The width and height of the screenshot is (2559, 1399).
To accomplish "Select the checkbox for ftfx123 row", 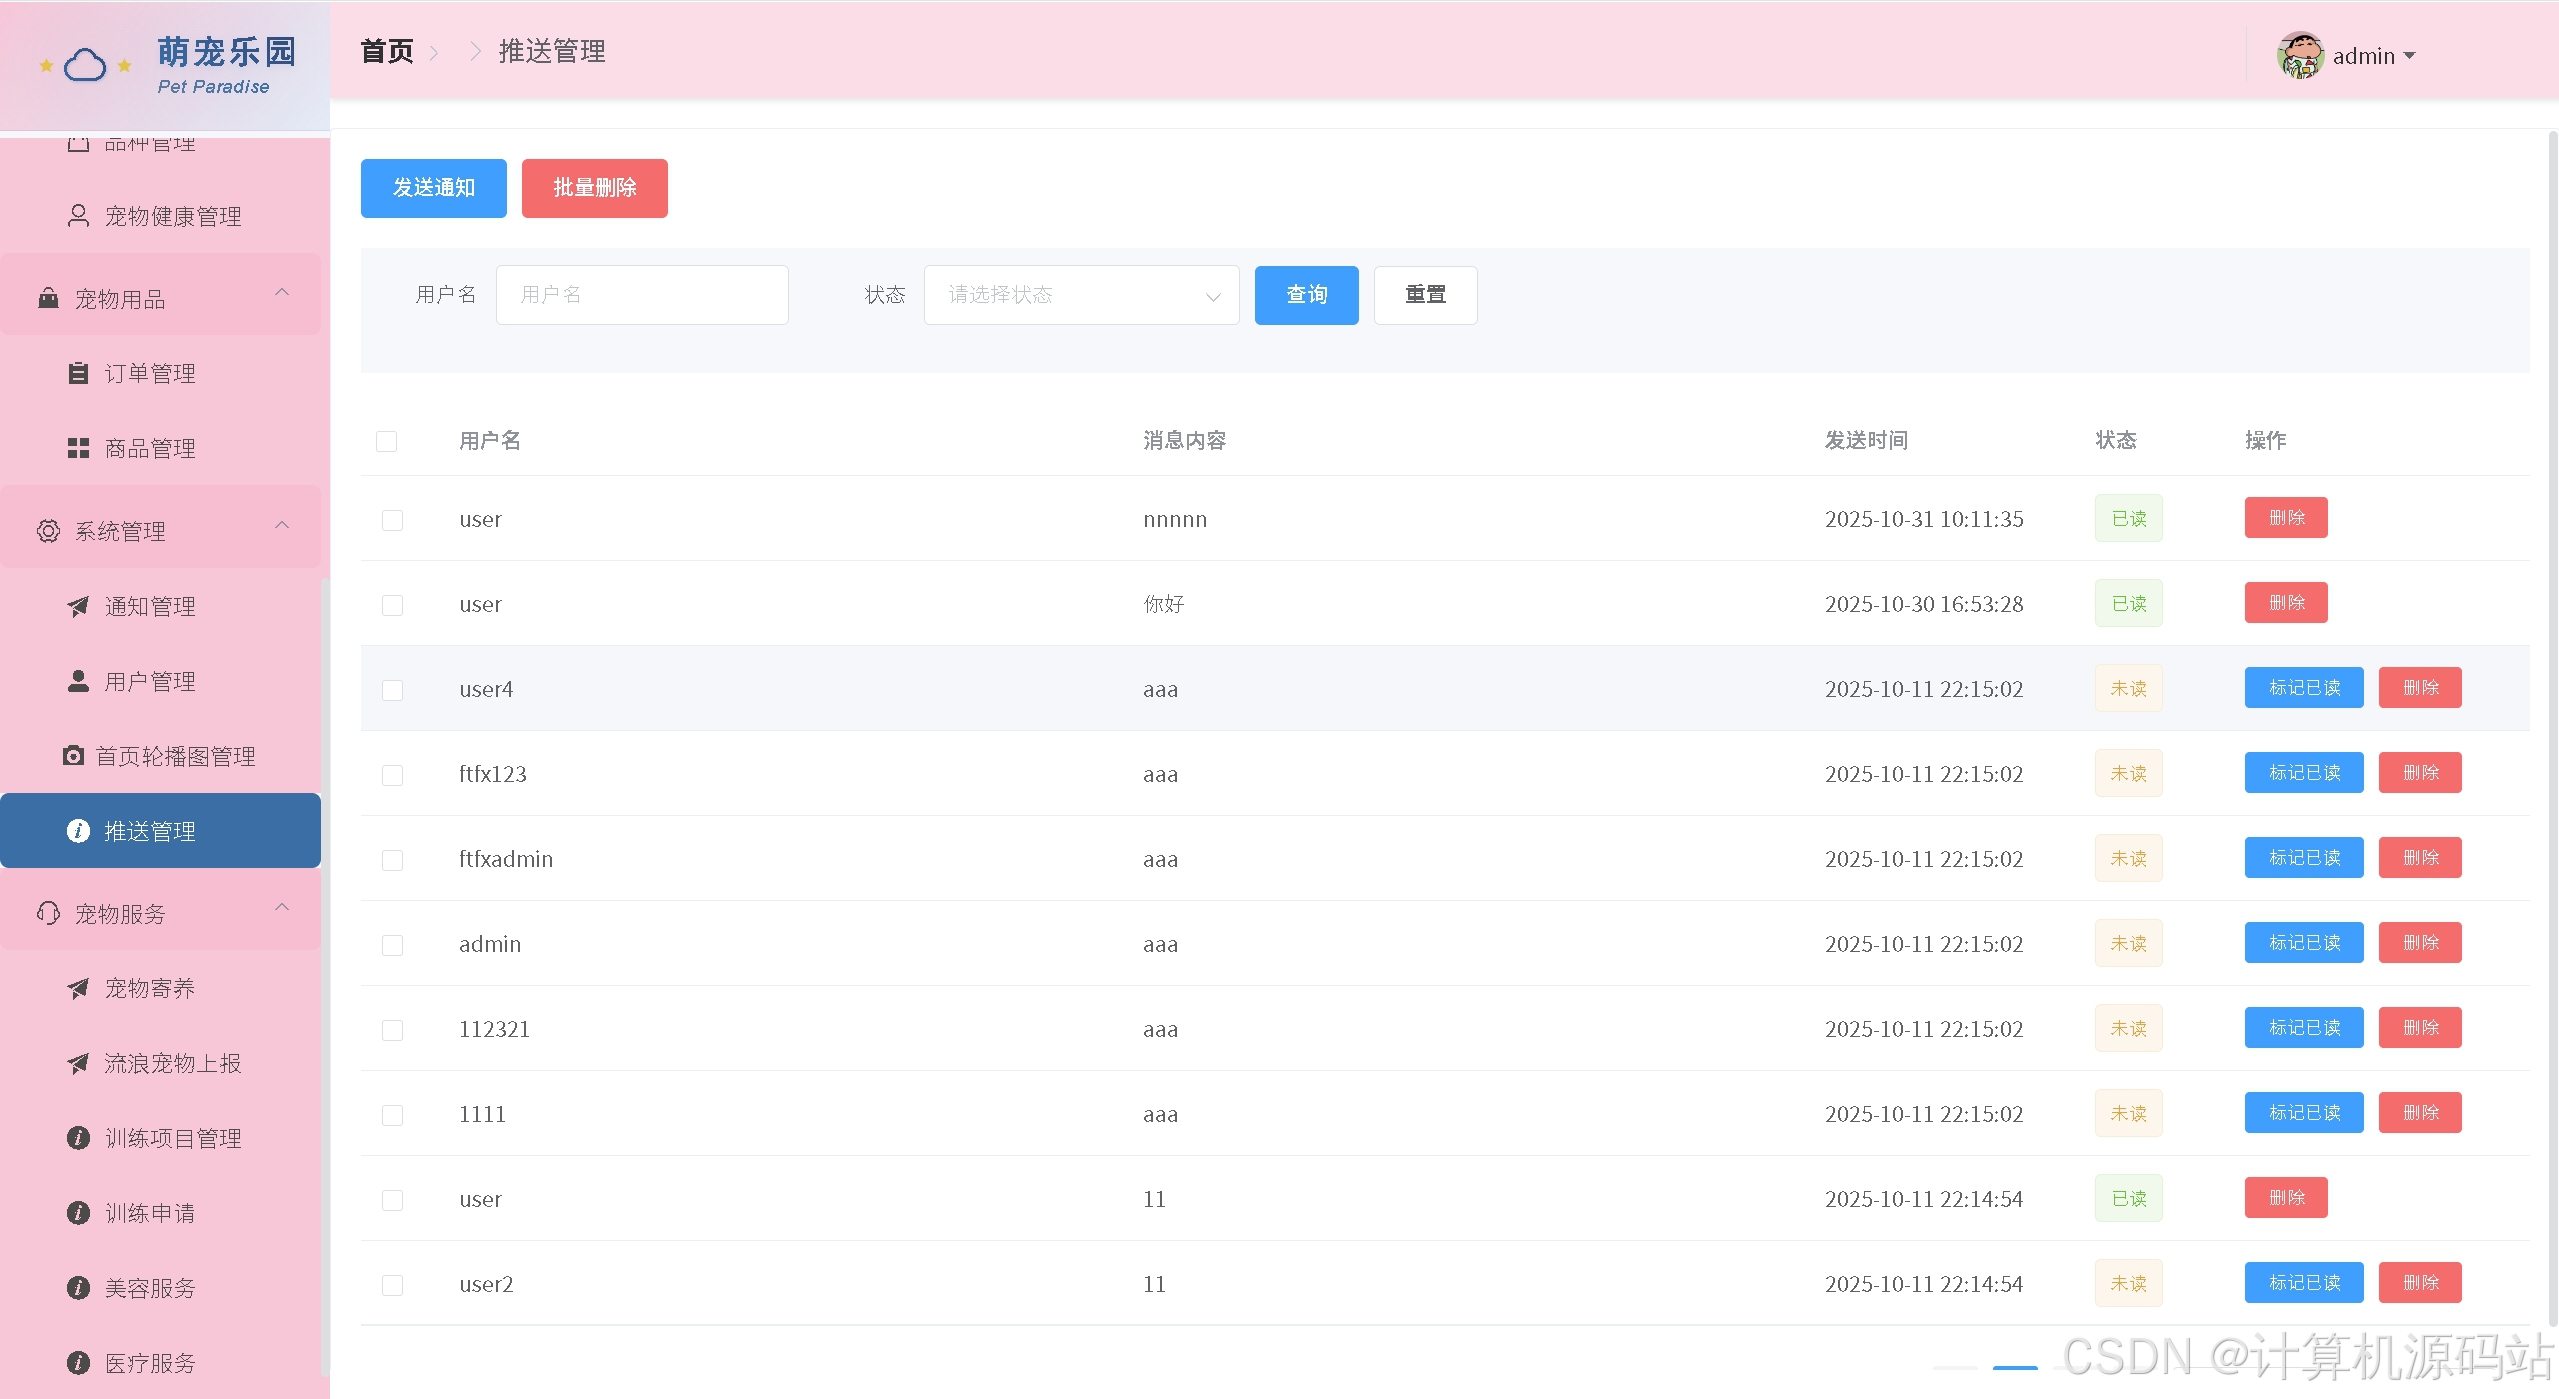I will (392, 775).
